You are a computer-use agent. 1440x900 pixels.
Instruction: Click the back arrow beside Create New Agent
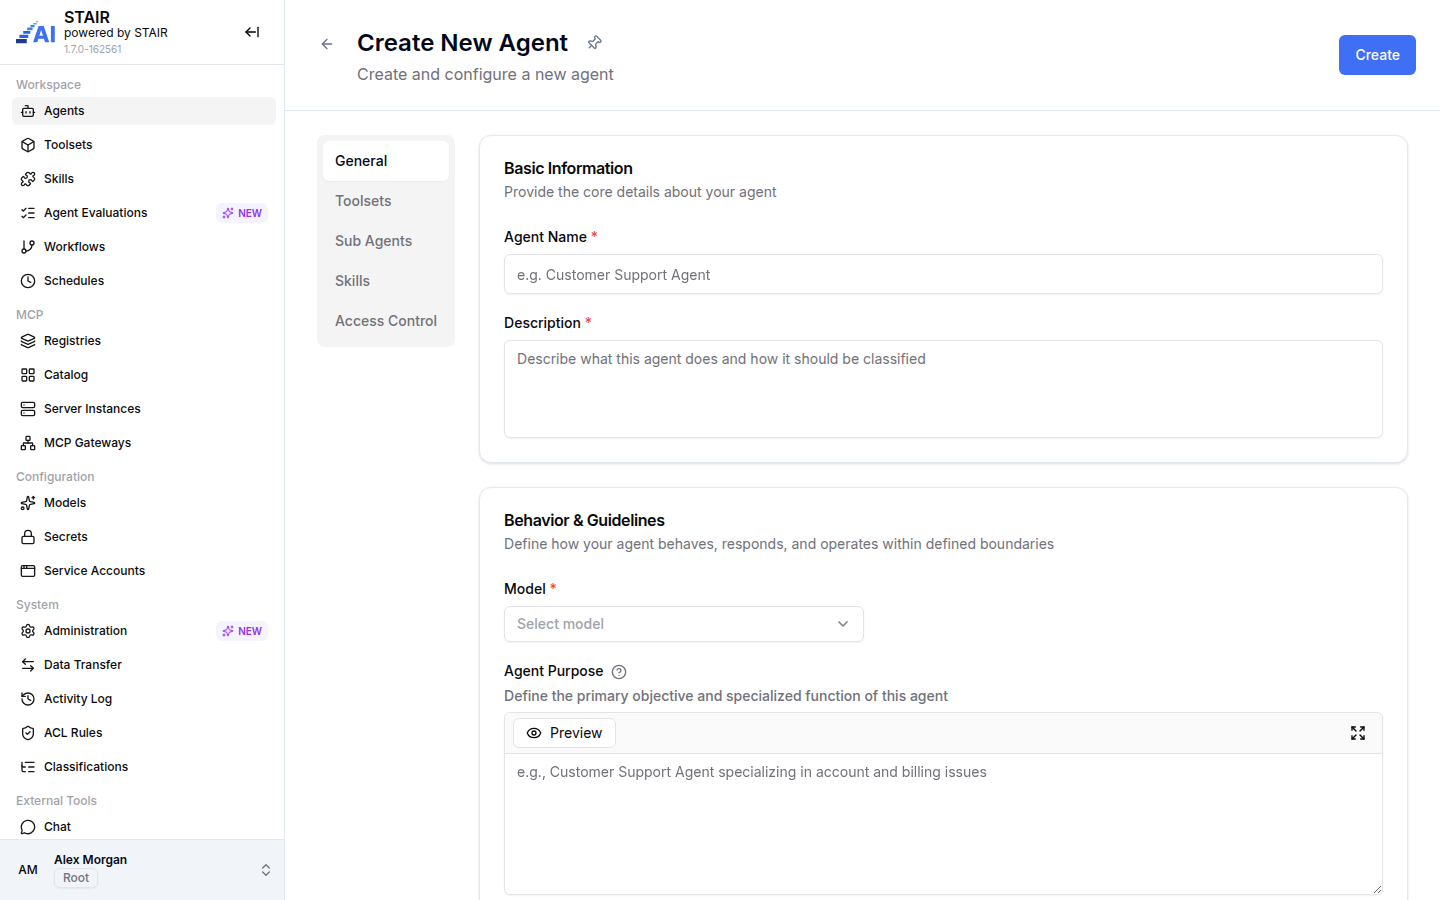tap(327, 44)
